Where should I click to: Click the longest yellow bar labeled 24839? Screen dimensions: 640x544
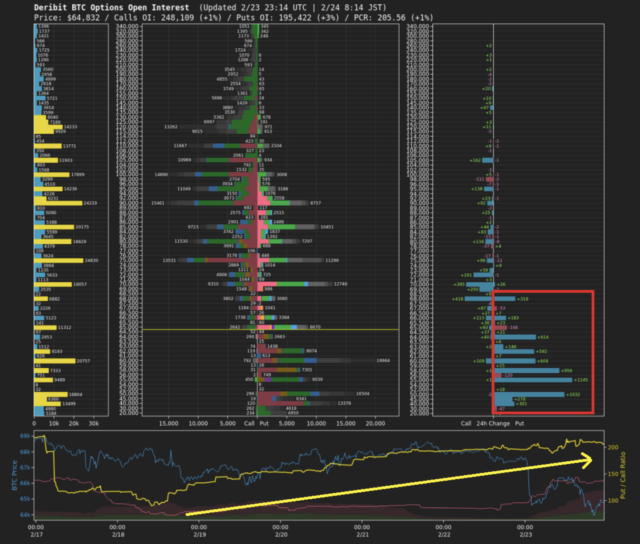point(62,261)
